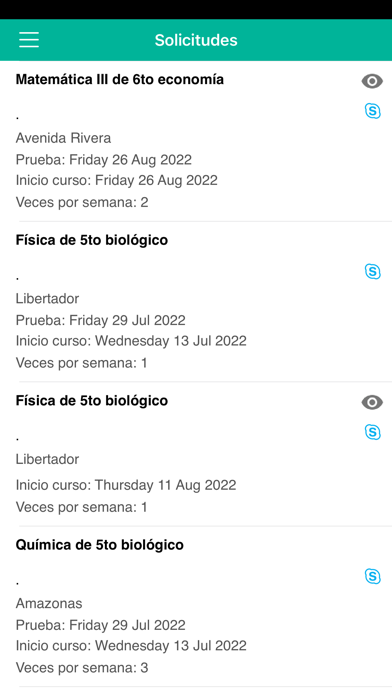Select Prueba: Friday 26 Aug 2022 line
392x696 pixels.
tap(104, 159)
